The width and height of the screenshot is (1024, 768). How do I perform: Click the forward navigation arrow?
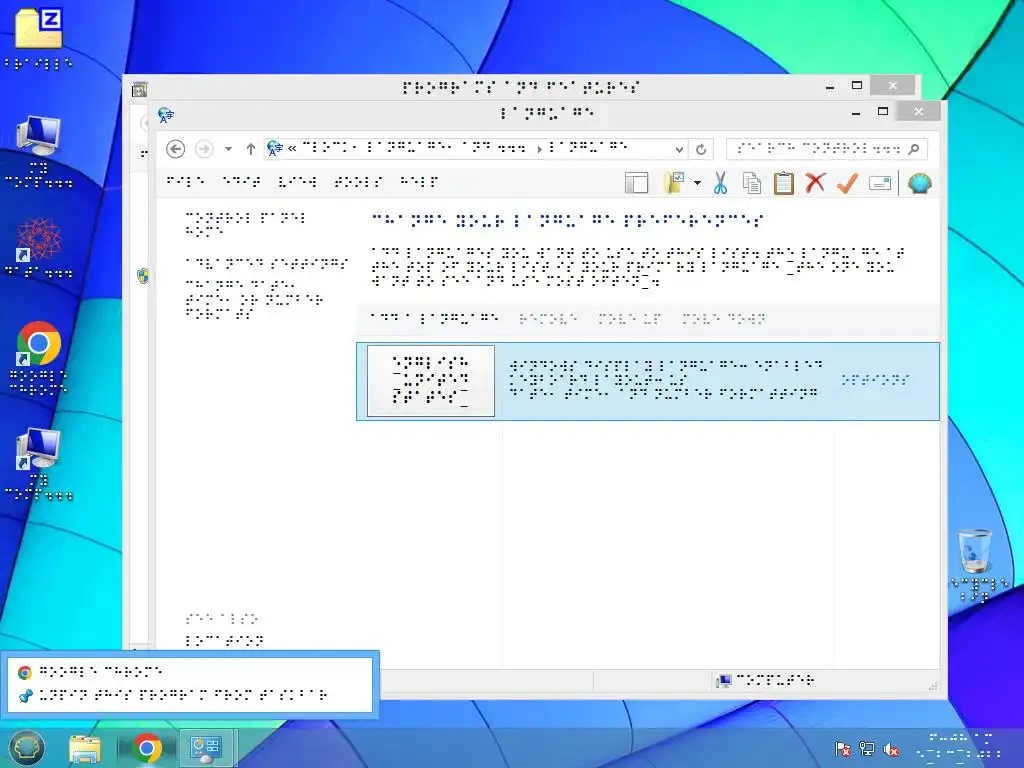[x=204, y=149]
